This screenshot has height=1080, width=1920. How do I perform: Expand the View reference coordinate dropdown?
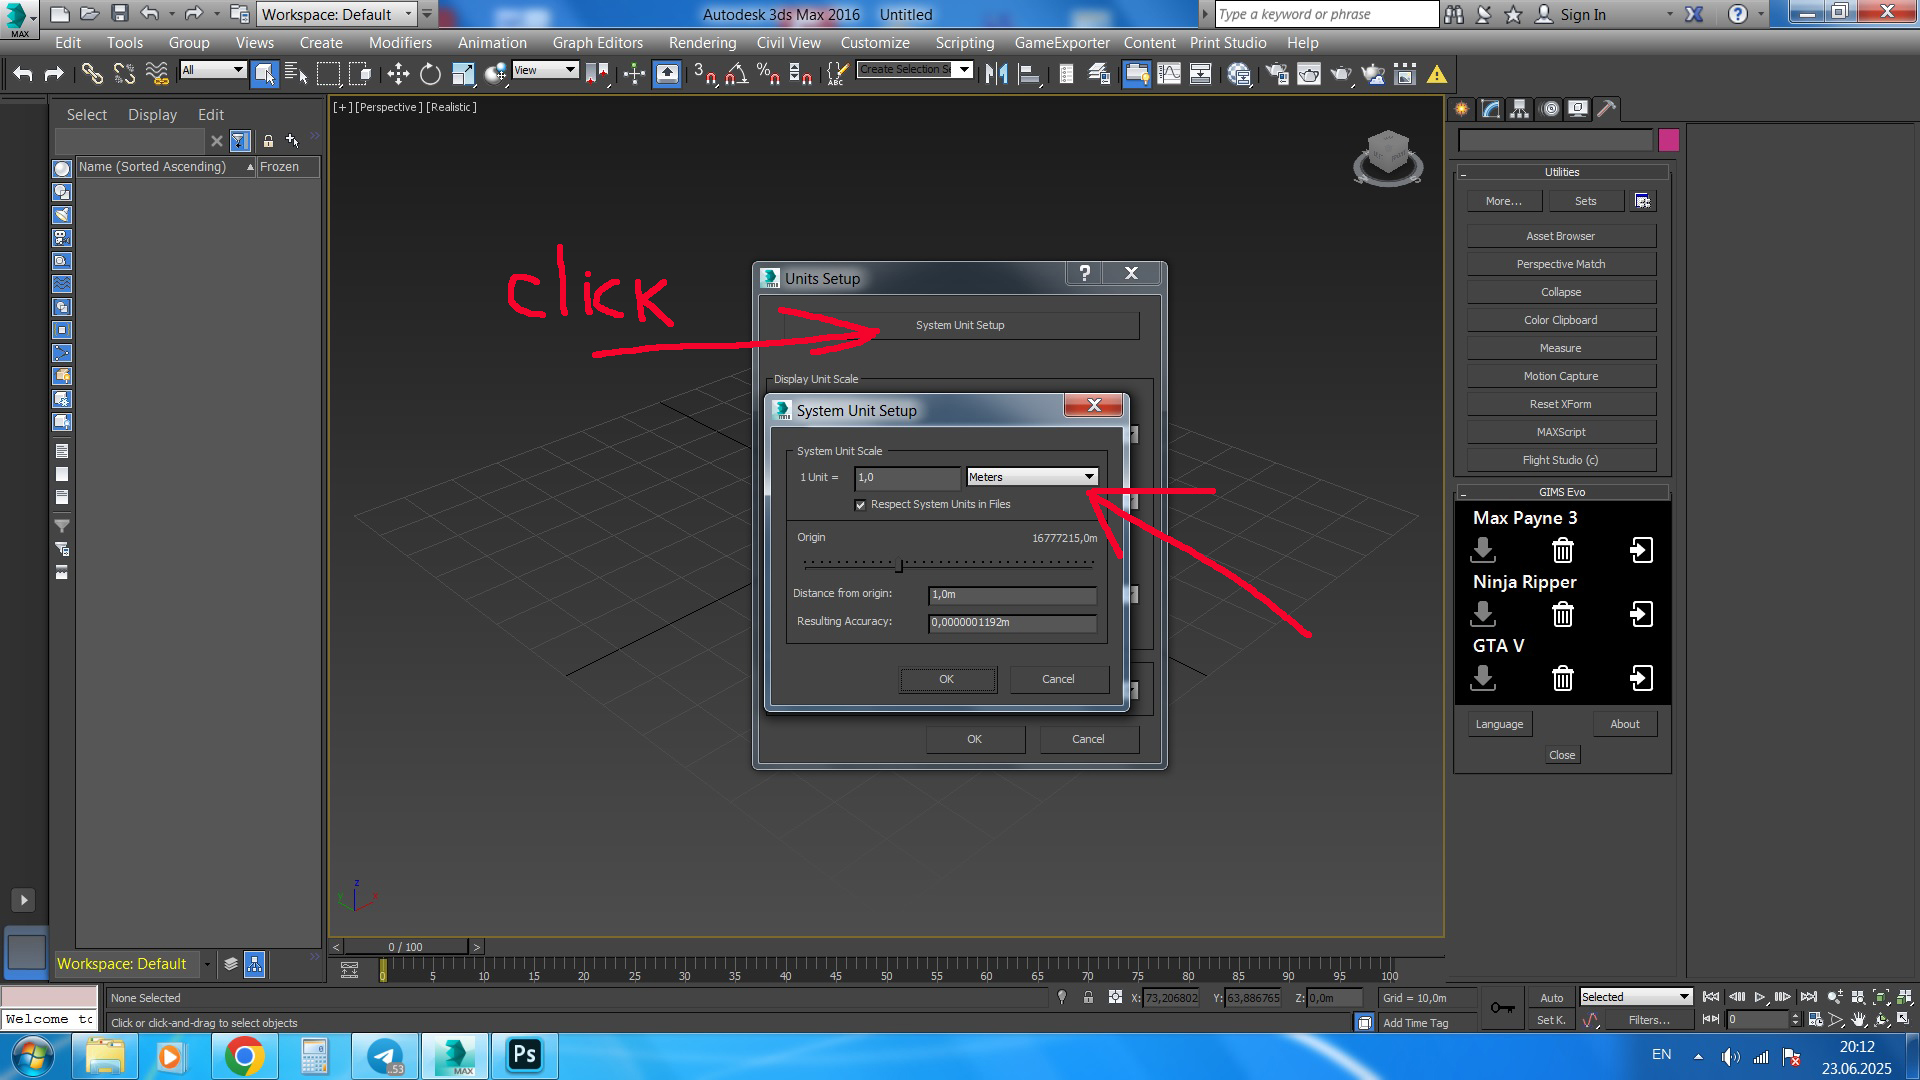coord(545,70)
